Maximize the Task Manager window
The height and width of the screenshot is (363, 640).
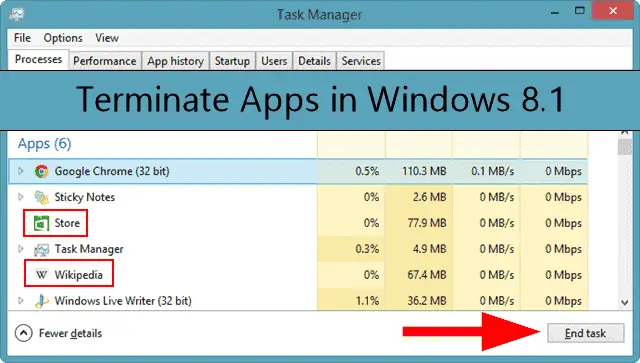tap(580, 11)
